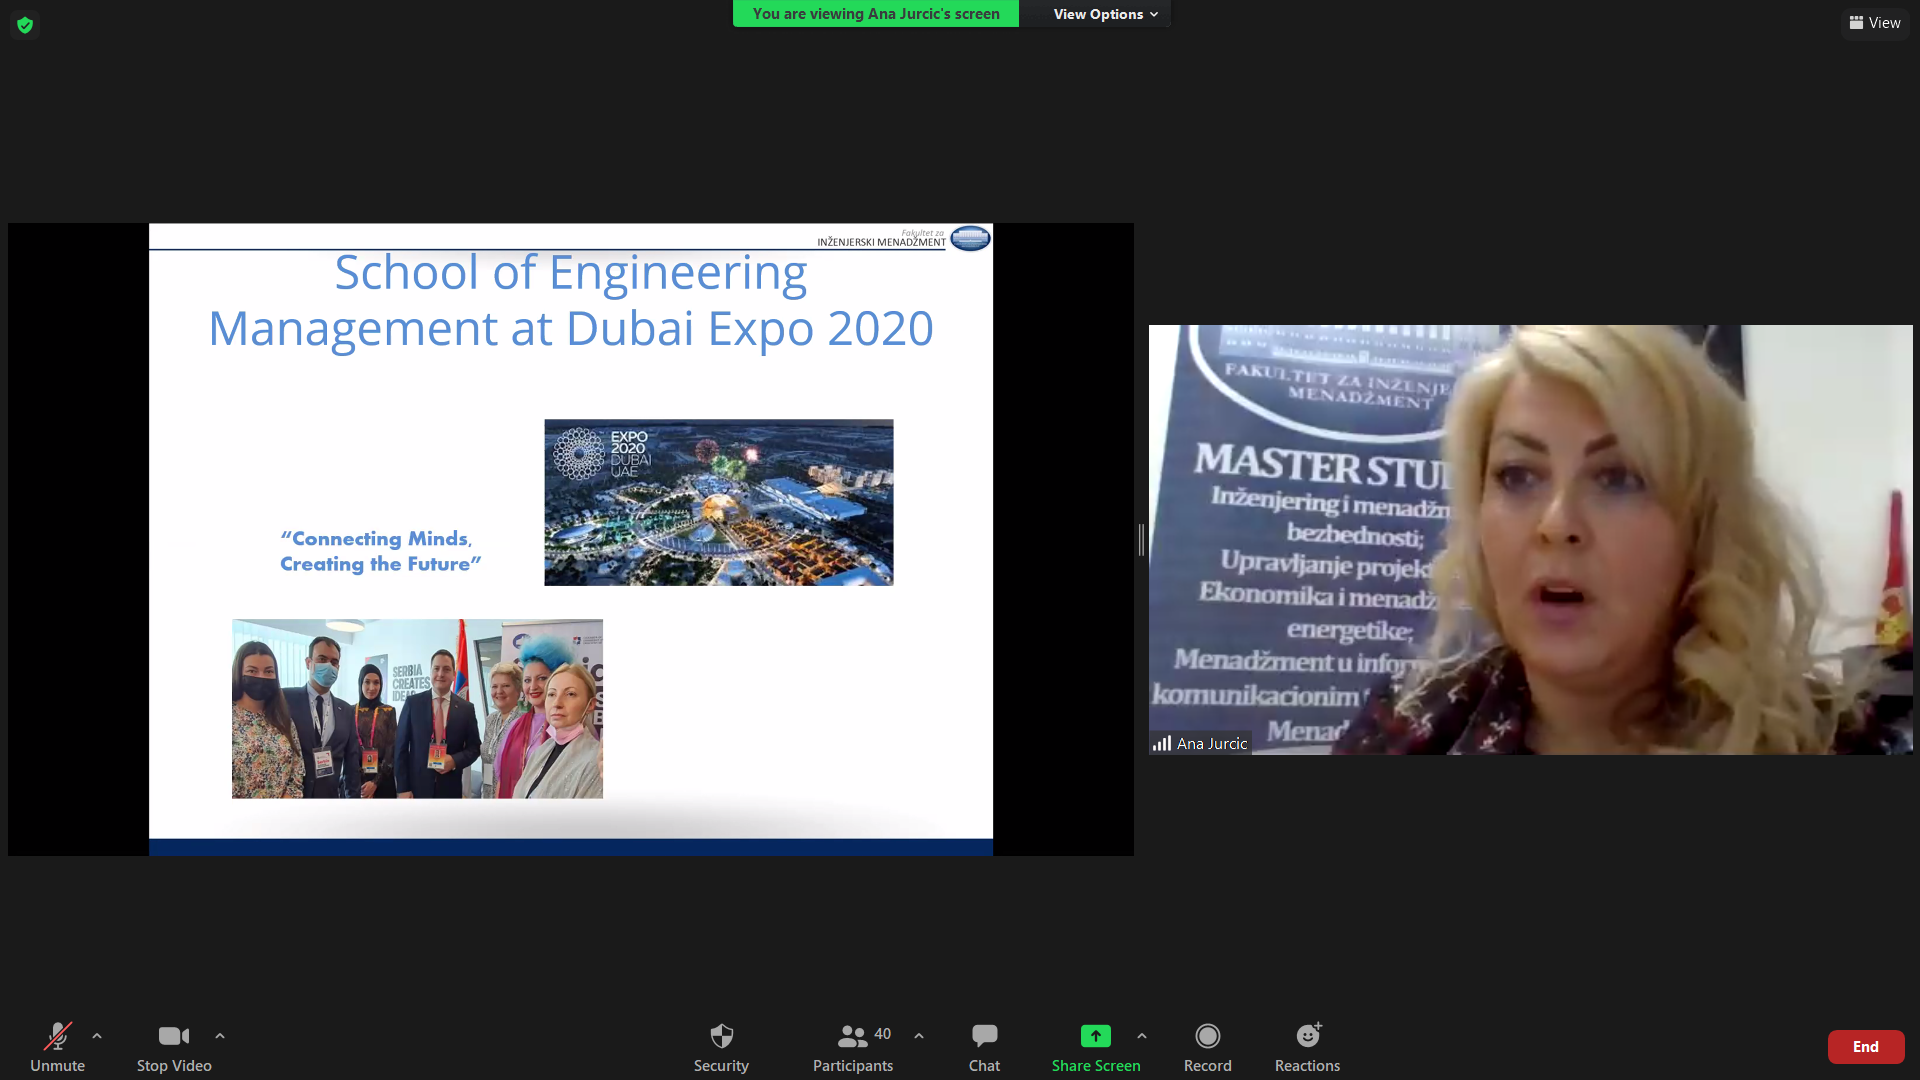The width and height of the screenshot is (1920, 1080).
Task: Click the green viewing Ana Jurcic's screen banner
Action: 876,14
